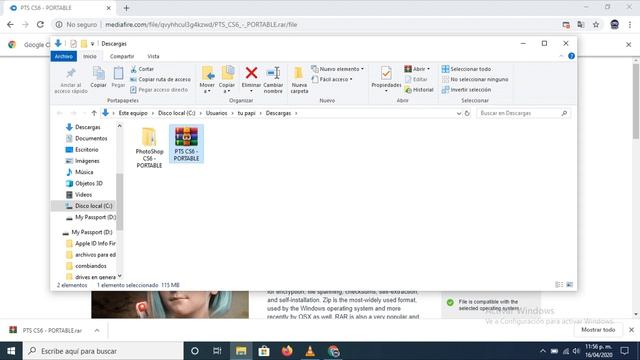
Task: Click the red Eliminar X icon
Action: [x=251, y=73]
